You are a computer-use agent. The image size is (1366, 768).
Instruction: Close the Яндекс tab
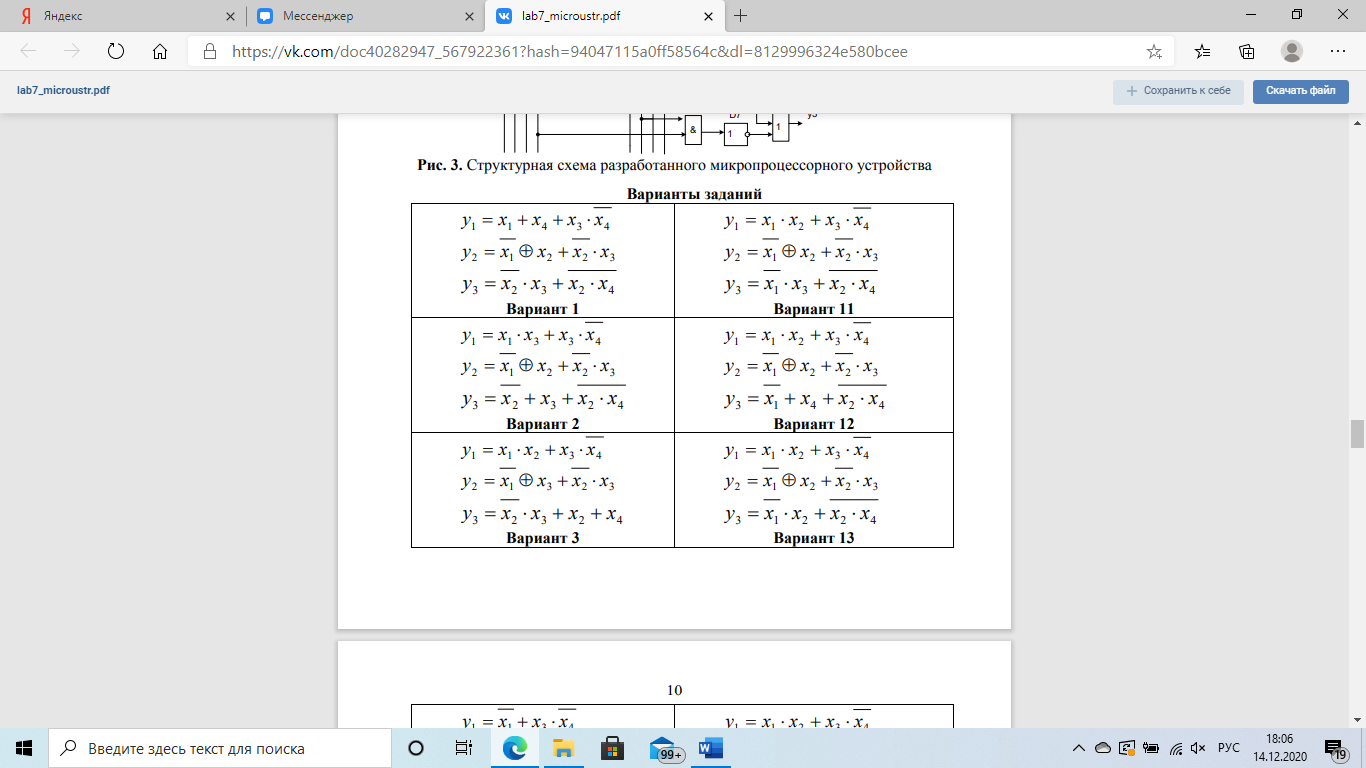[x=230, y=17]
